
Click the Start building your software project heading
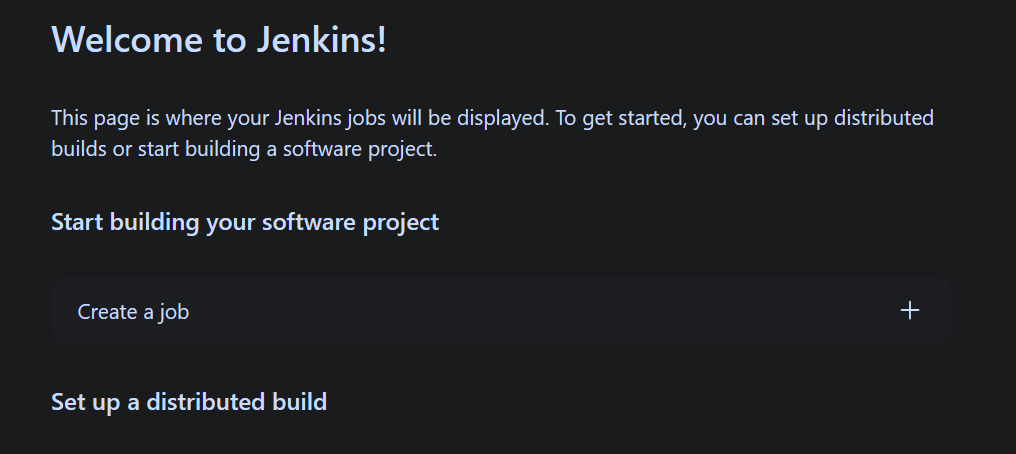click(245, 222)
